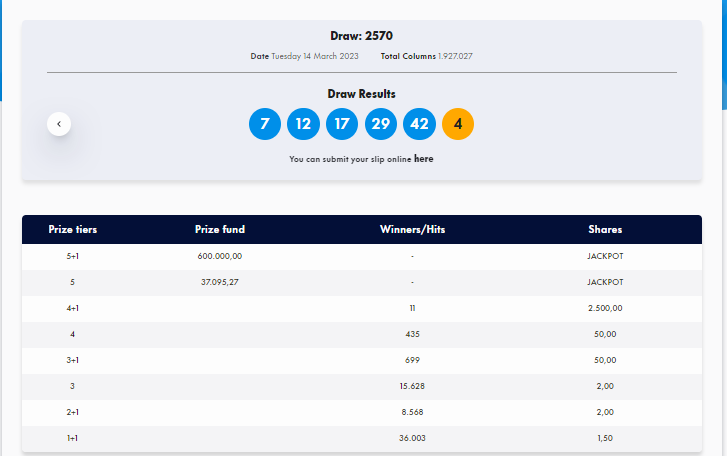Image resolution: width=727 pixels, height=456 pixels.
Task: Click the blue ball numbered 12
Action: pyautogui.click(x=303, y=124)
